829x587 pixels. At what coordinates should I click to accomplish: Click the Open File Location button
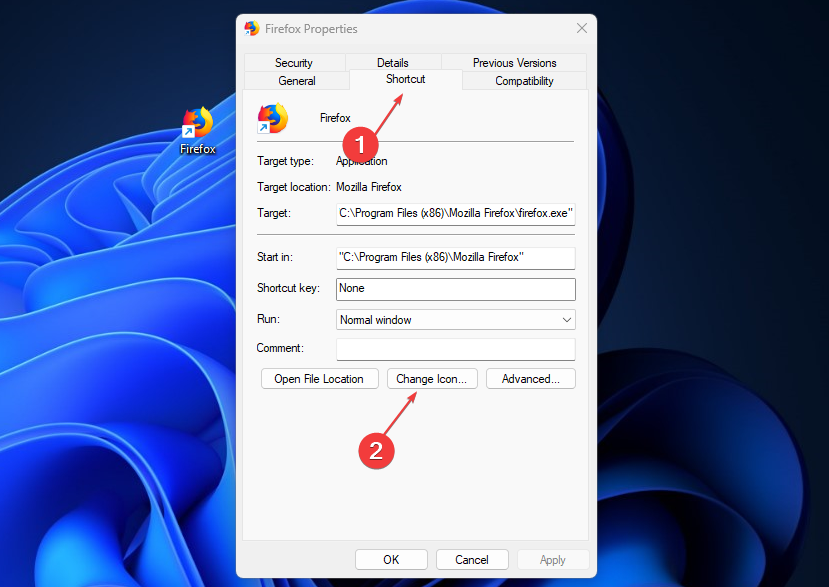point(319,379)
